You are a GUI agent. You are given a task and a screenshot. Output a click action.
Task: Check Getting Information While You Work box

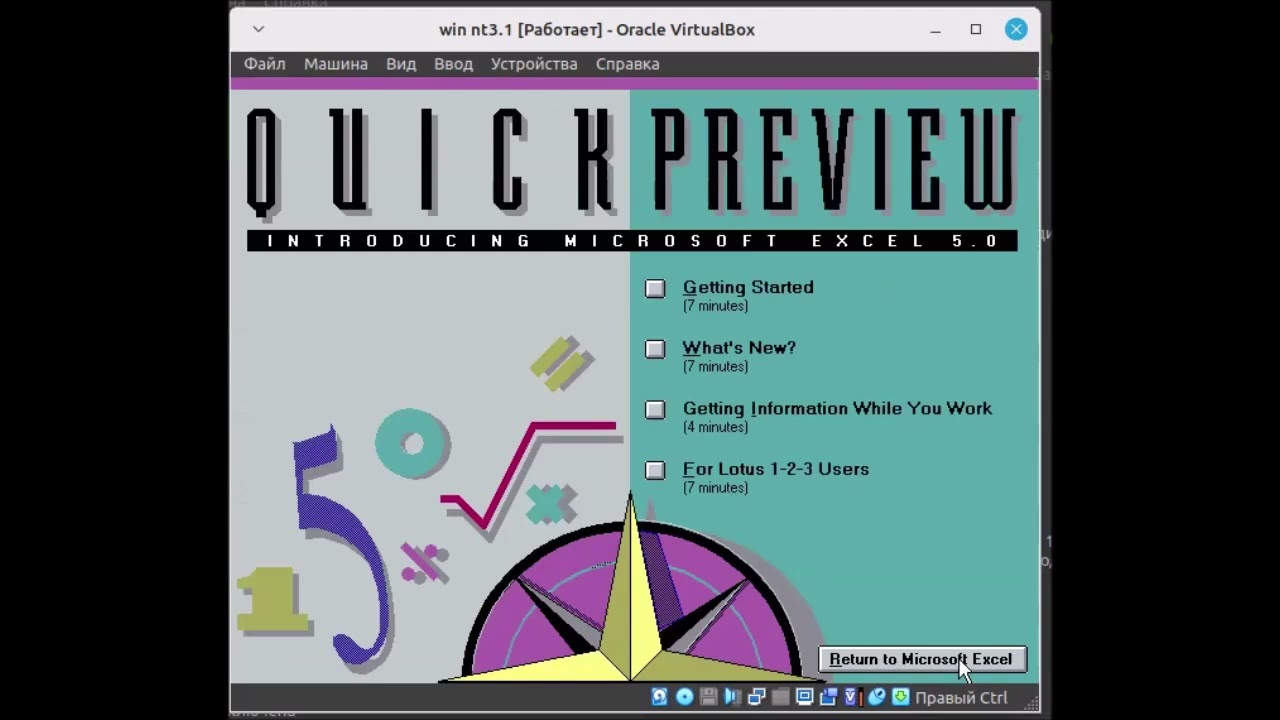[655, 410]
